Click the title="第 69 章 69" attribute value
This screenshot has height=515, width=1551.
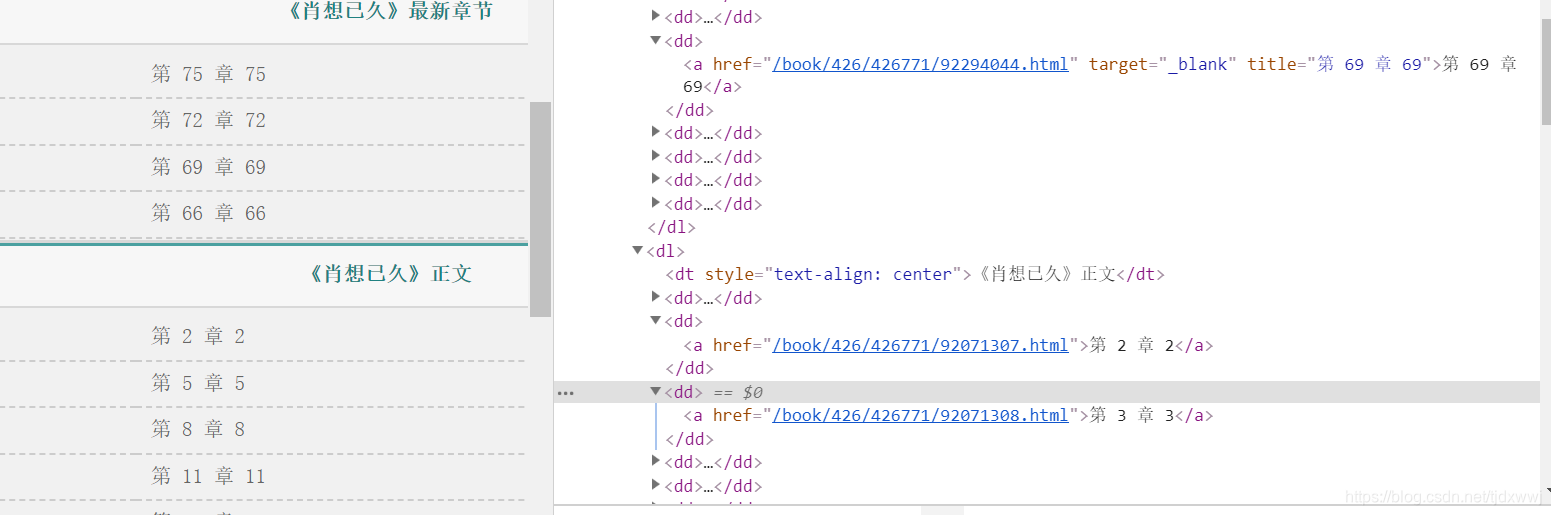pos(1370,64)
